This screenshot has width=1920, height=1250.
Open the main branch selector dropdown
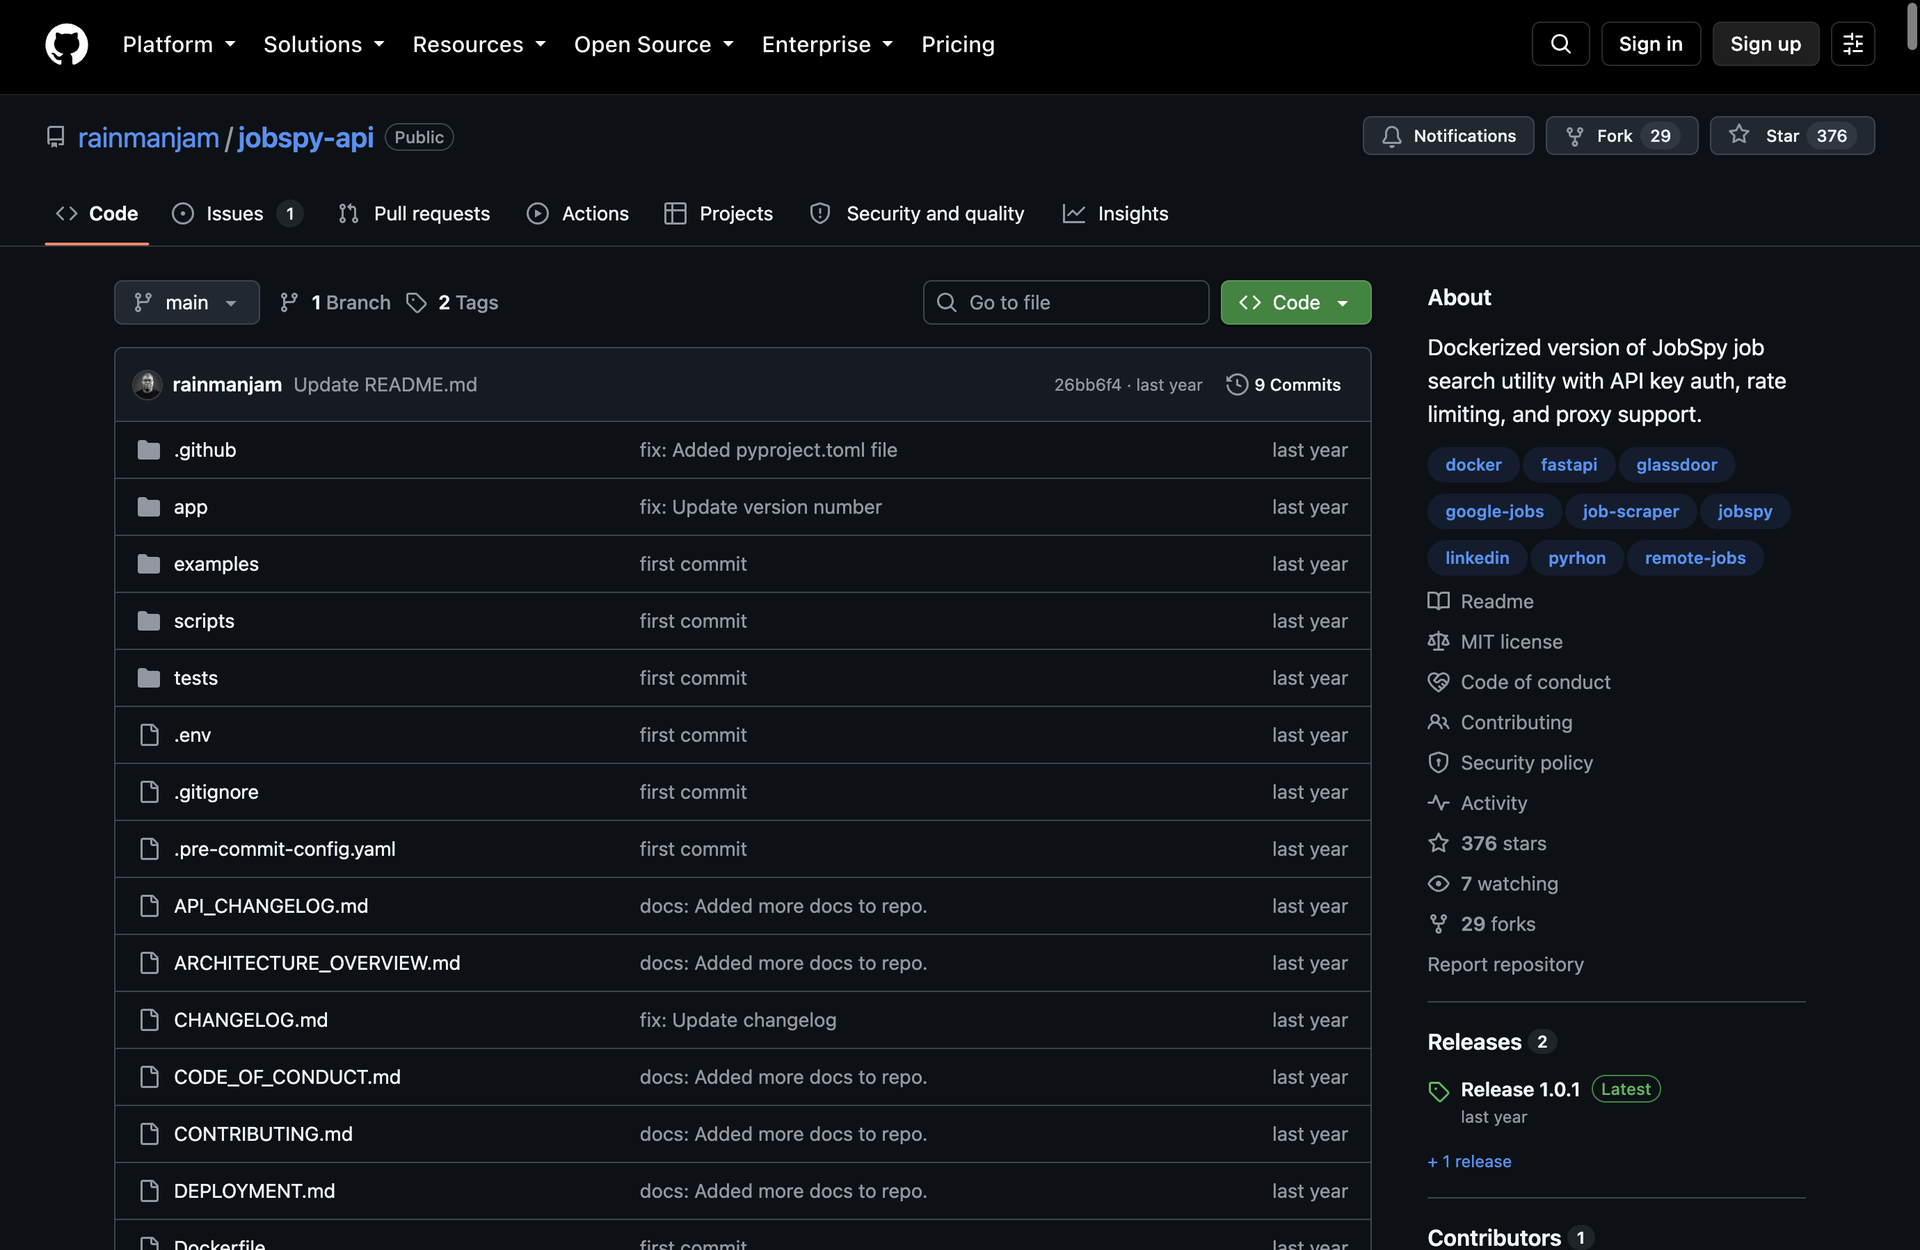(x=187, y=302)
